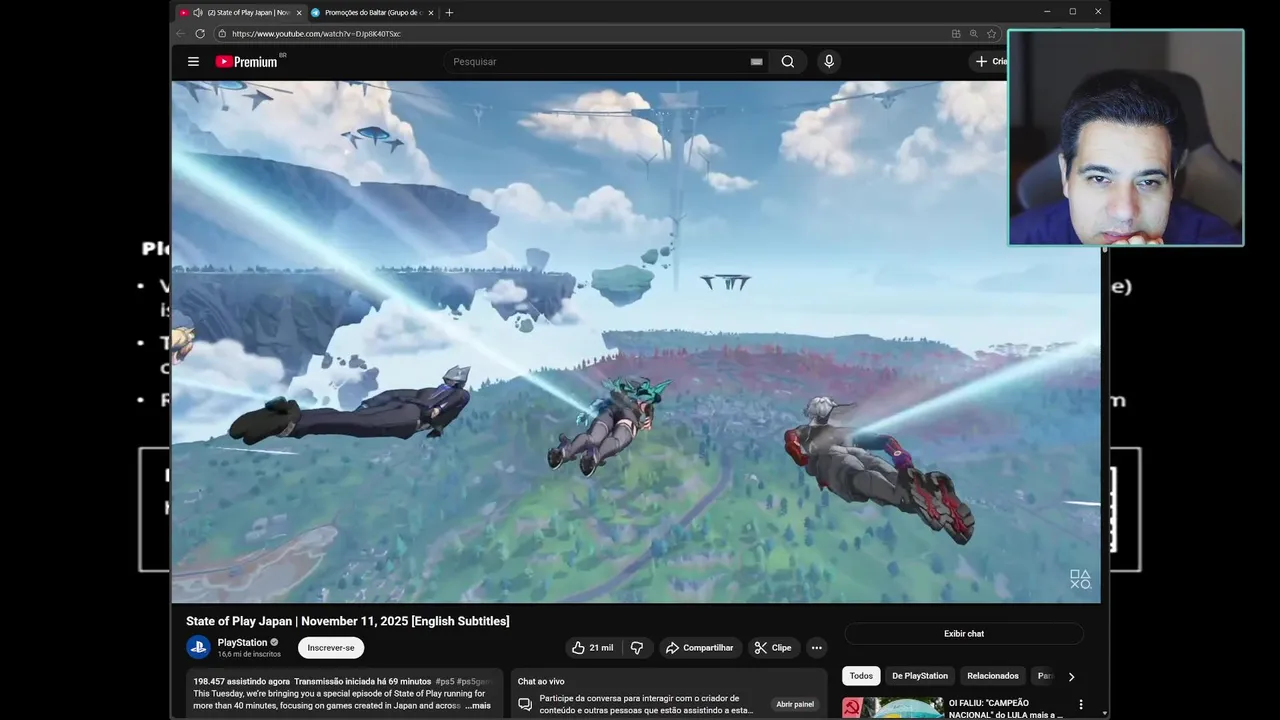Image resolution: width=1280 pixels, height=720 pixels.
Task: Go back with browser back arrow
Action: 180,33
